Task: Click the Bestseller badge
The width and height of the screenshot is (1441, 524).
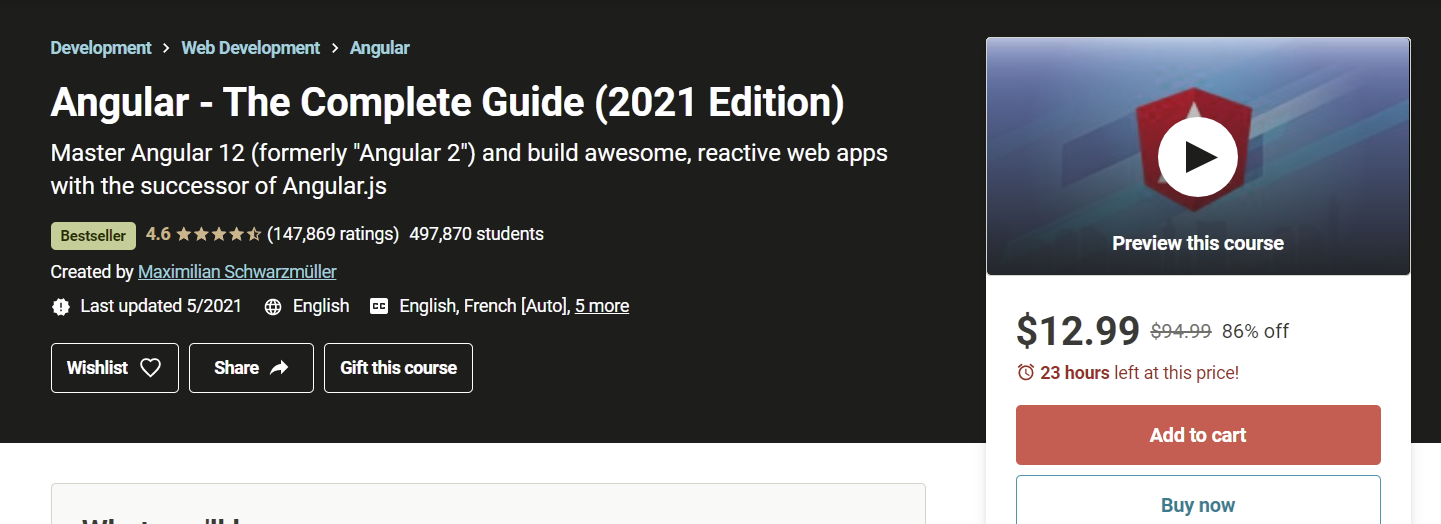Action: coord(93,236)
